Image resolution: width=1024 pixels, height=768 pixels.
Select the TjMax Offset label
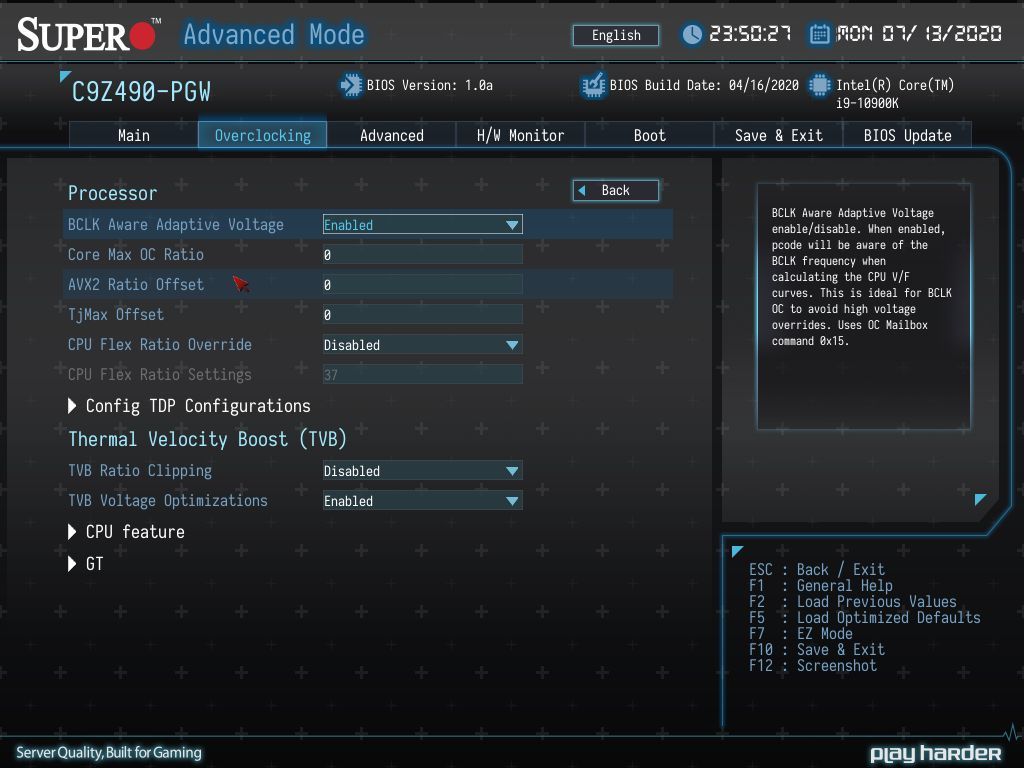point(116,315)
